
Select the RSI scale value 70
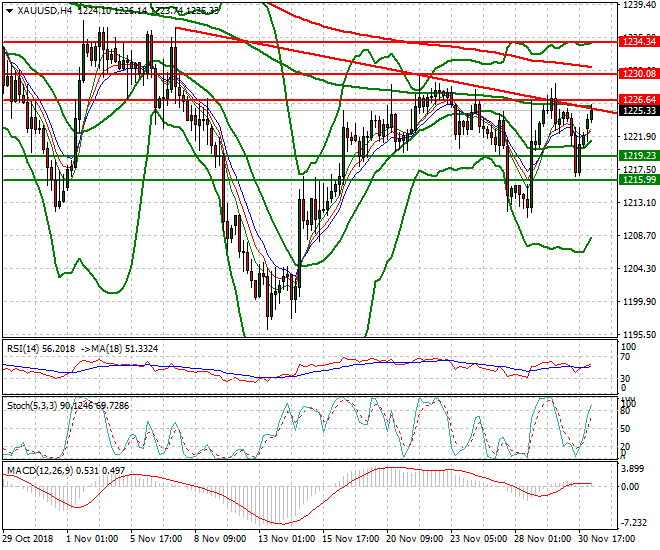625,357
